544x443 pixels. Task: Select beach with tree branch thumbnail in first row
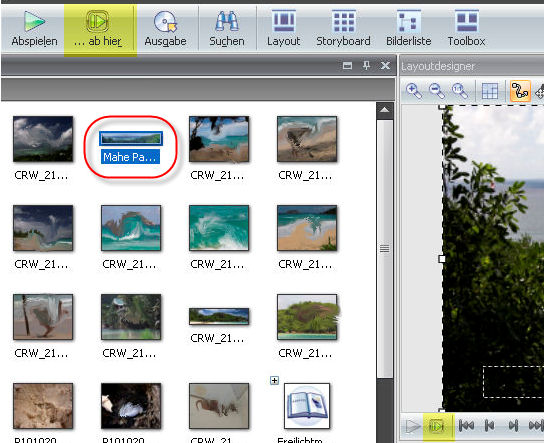coord(219,139)
